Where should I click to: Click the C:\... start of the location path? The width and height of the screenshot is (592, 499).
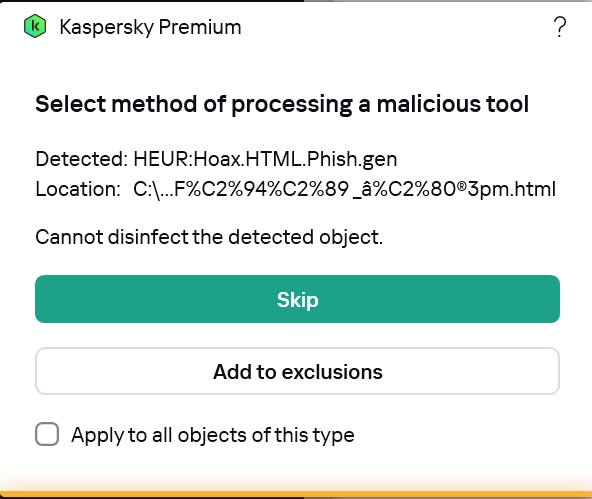[153, 189]
